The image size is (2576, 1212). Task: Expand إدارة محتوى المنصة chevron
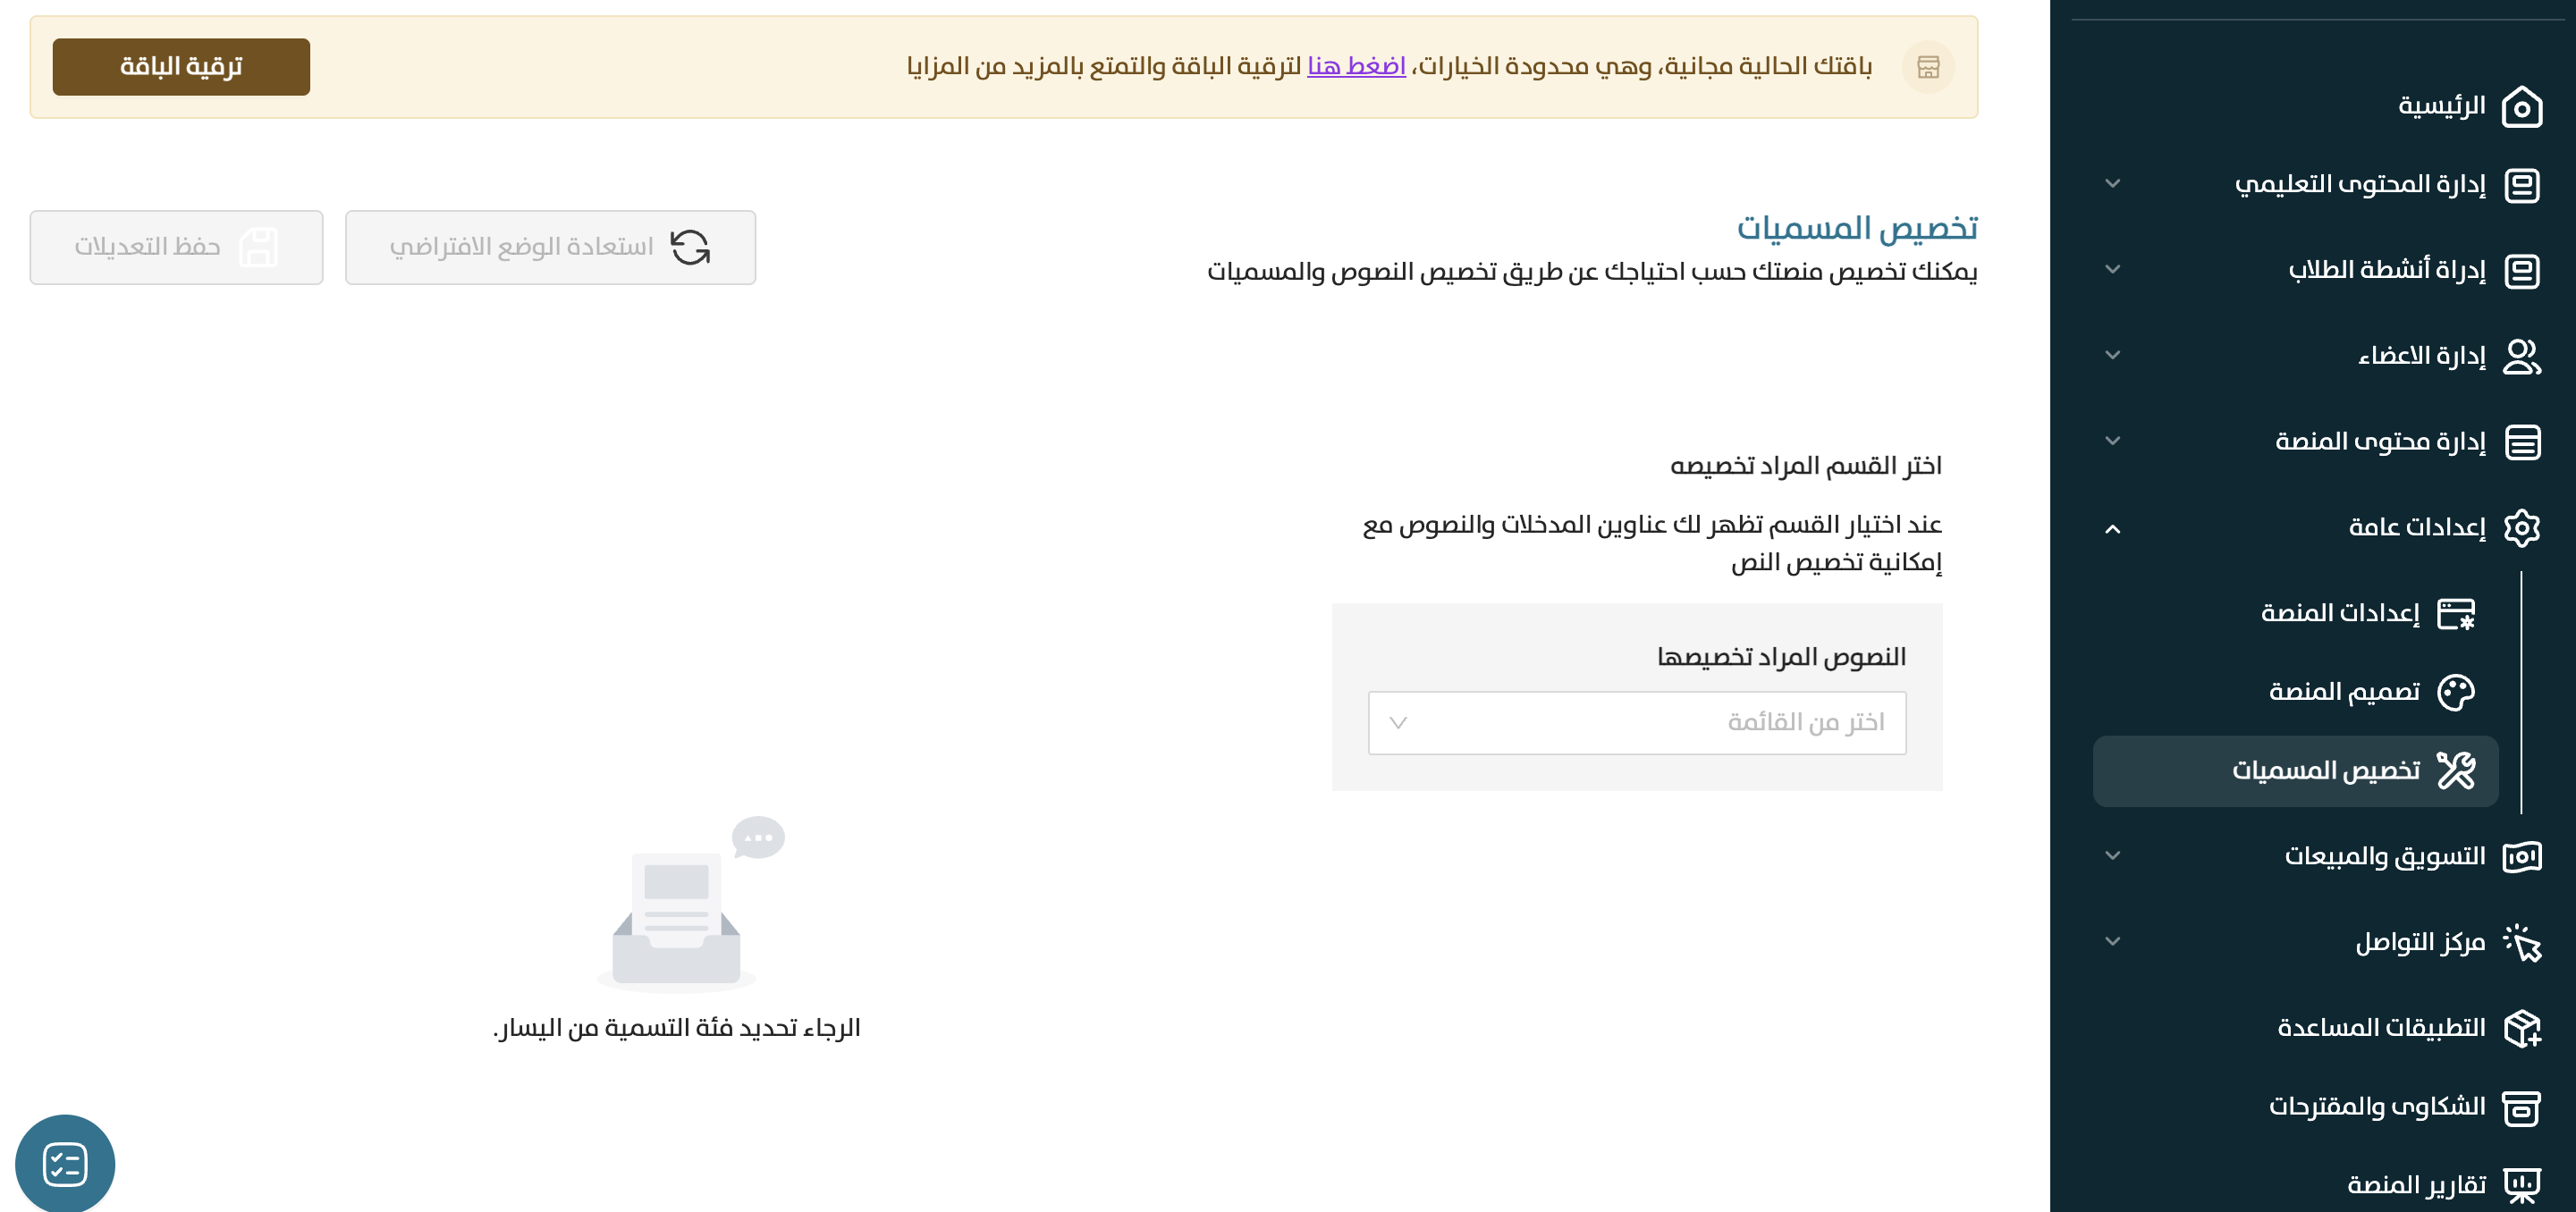[2112, 441]
